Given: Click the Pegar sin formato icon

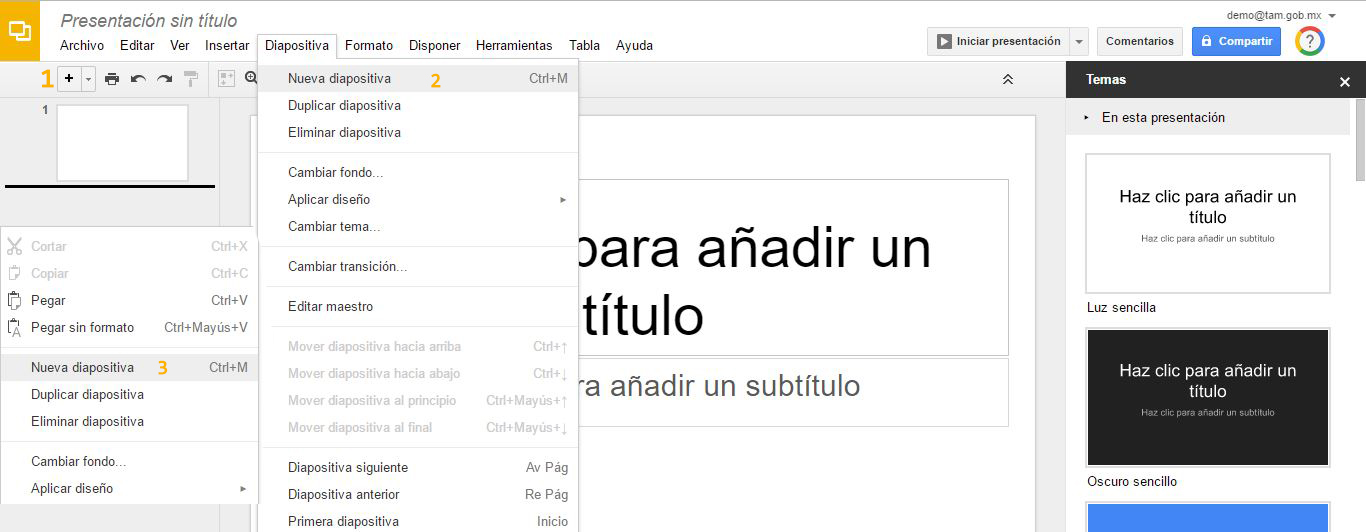Looking at the screenshot, I should coord(14,327).
